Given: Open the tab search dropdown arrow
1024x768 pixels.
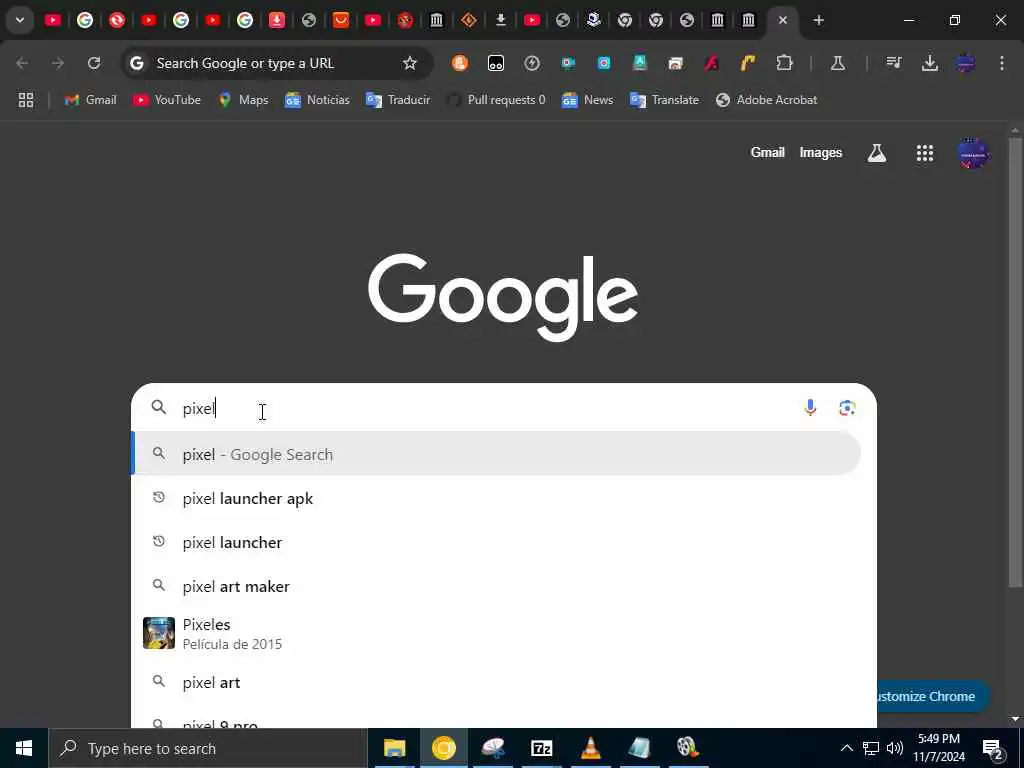Looking at the screenshot, I should [x=20, y=20].
